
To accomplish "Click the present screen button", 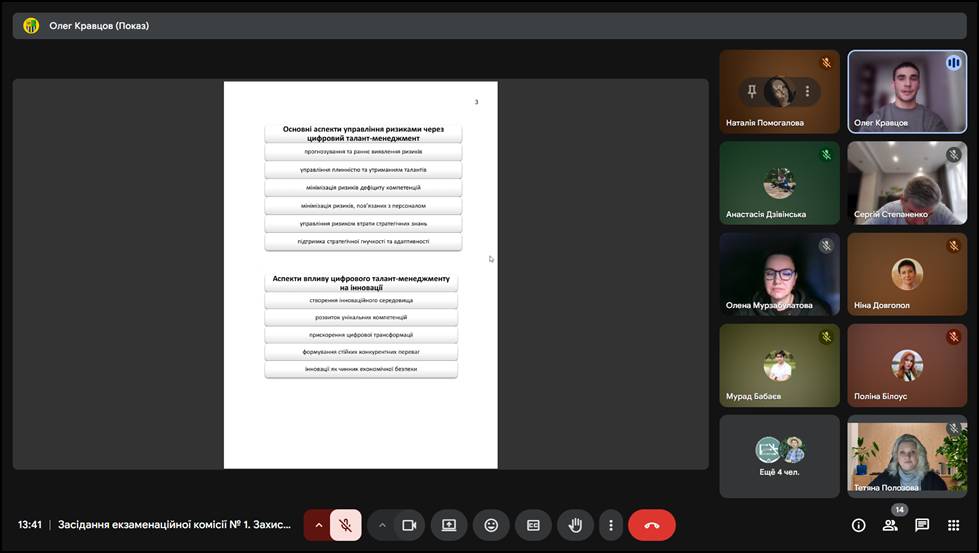I will click(x=449, y=525).
